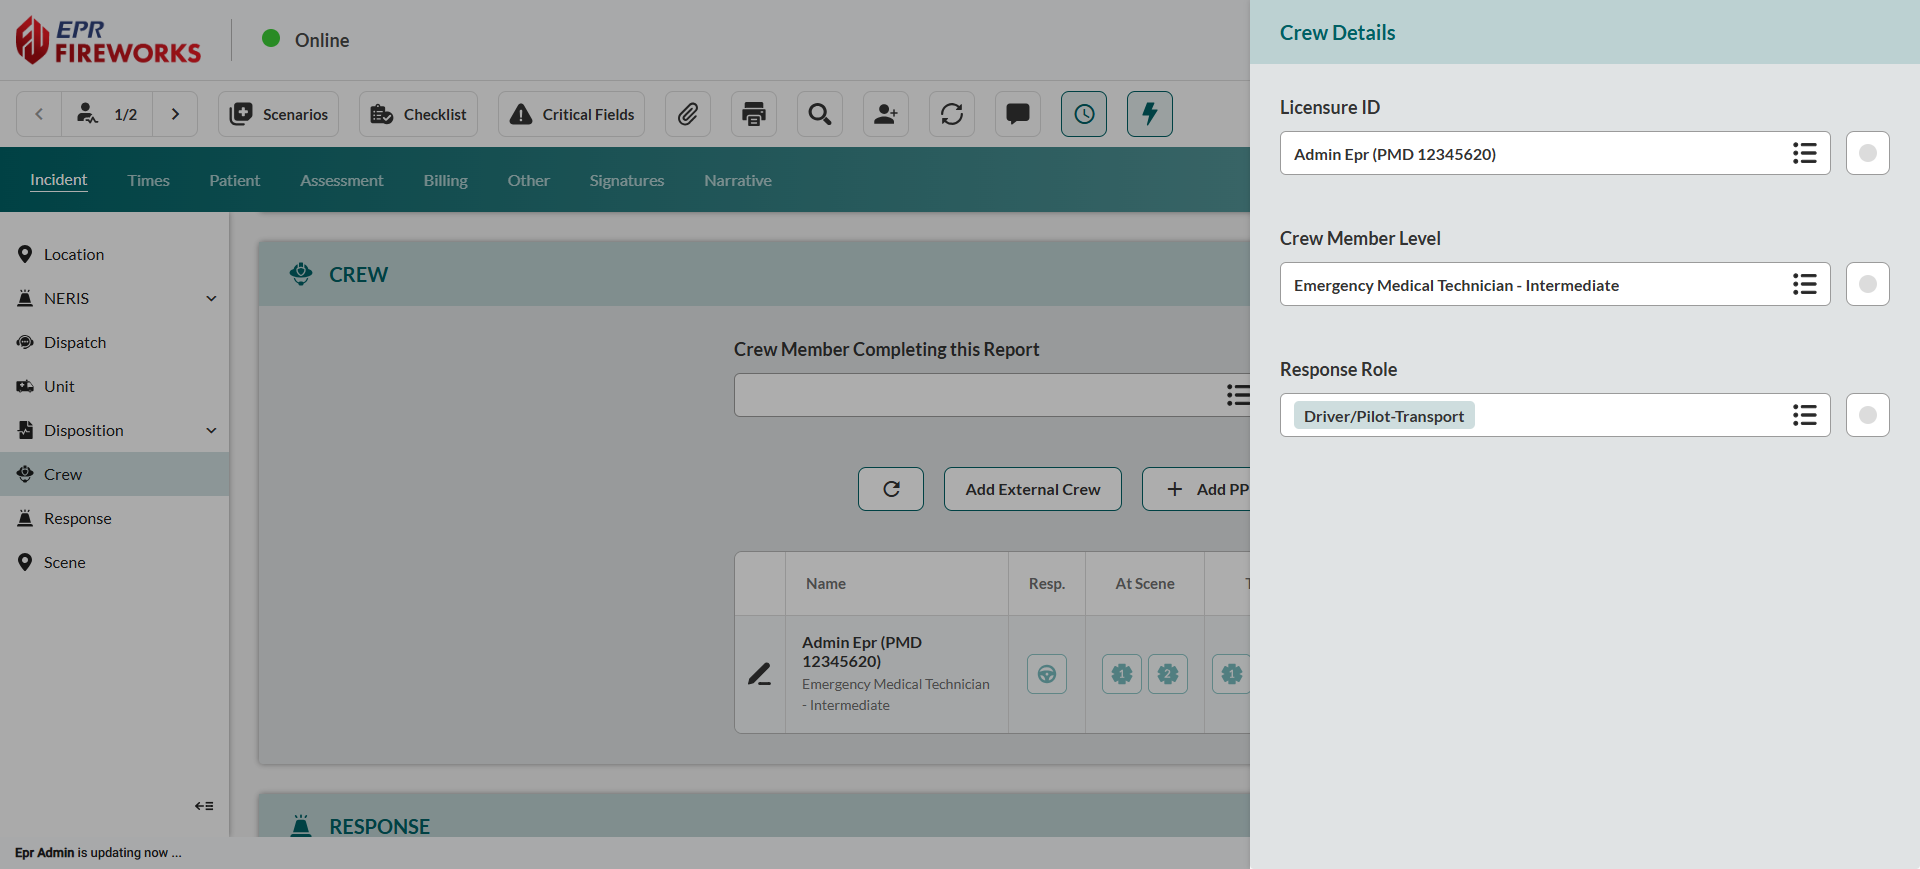Open Location in the sidebar
This screenshot has width=1920, height=869.
point(114,254)
